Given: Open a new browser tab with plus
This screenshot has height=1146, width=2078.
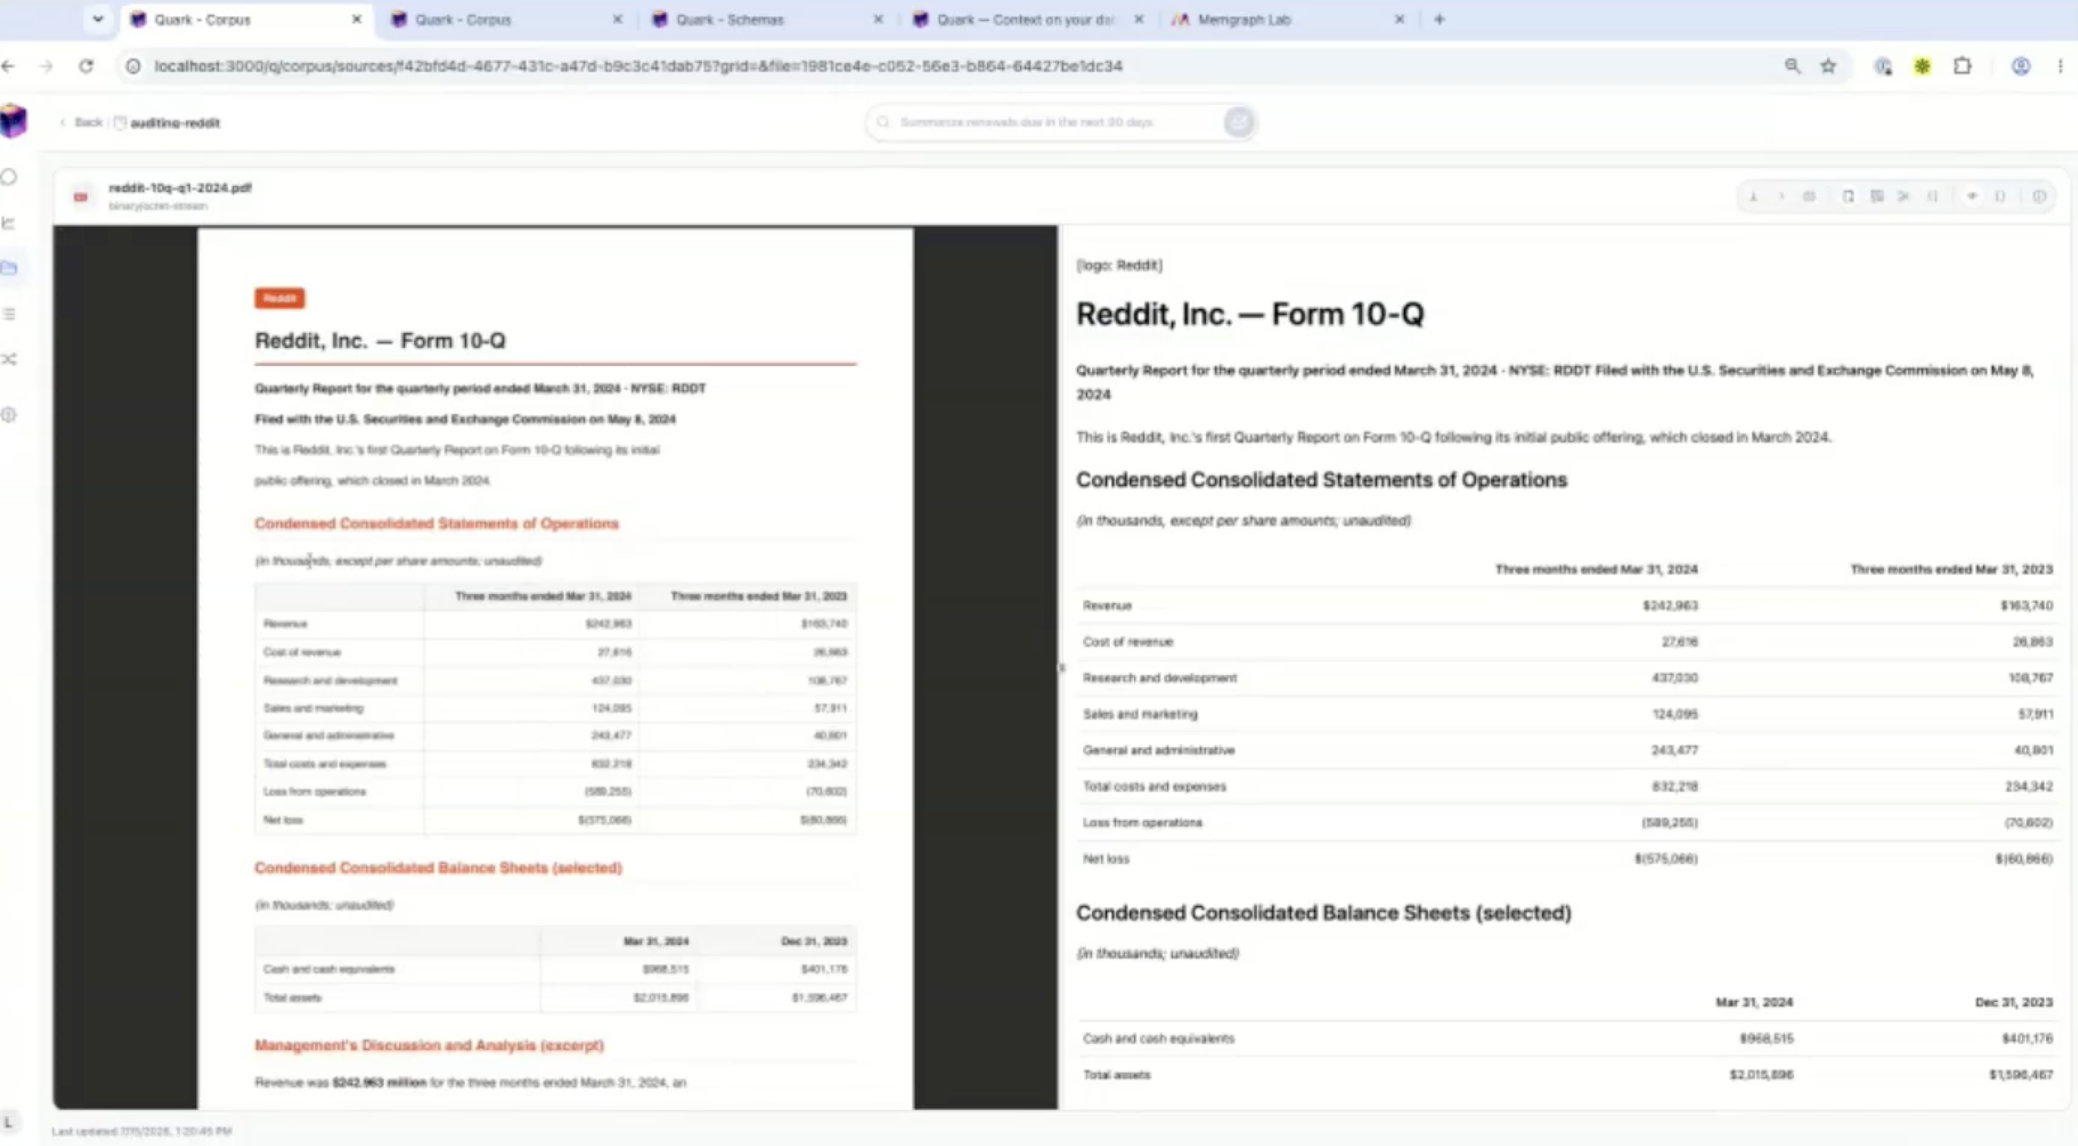Looking at the screenshot, I should pos(1439,19).
